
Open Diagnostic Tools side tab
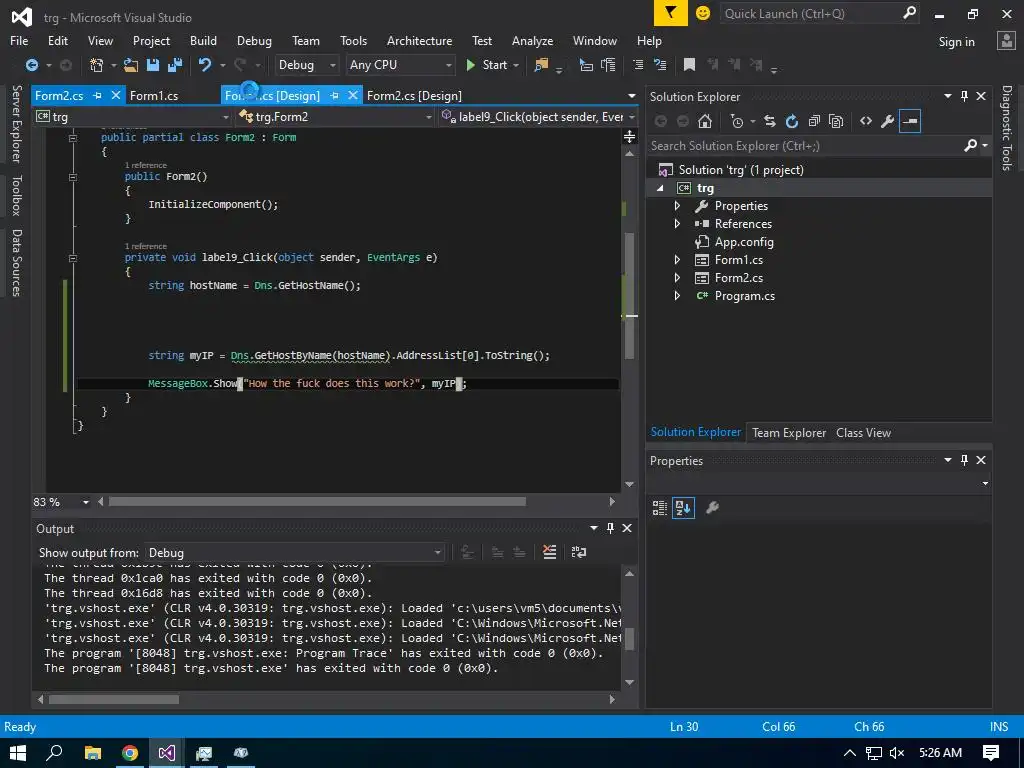coord(1007,128)
